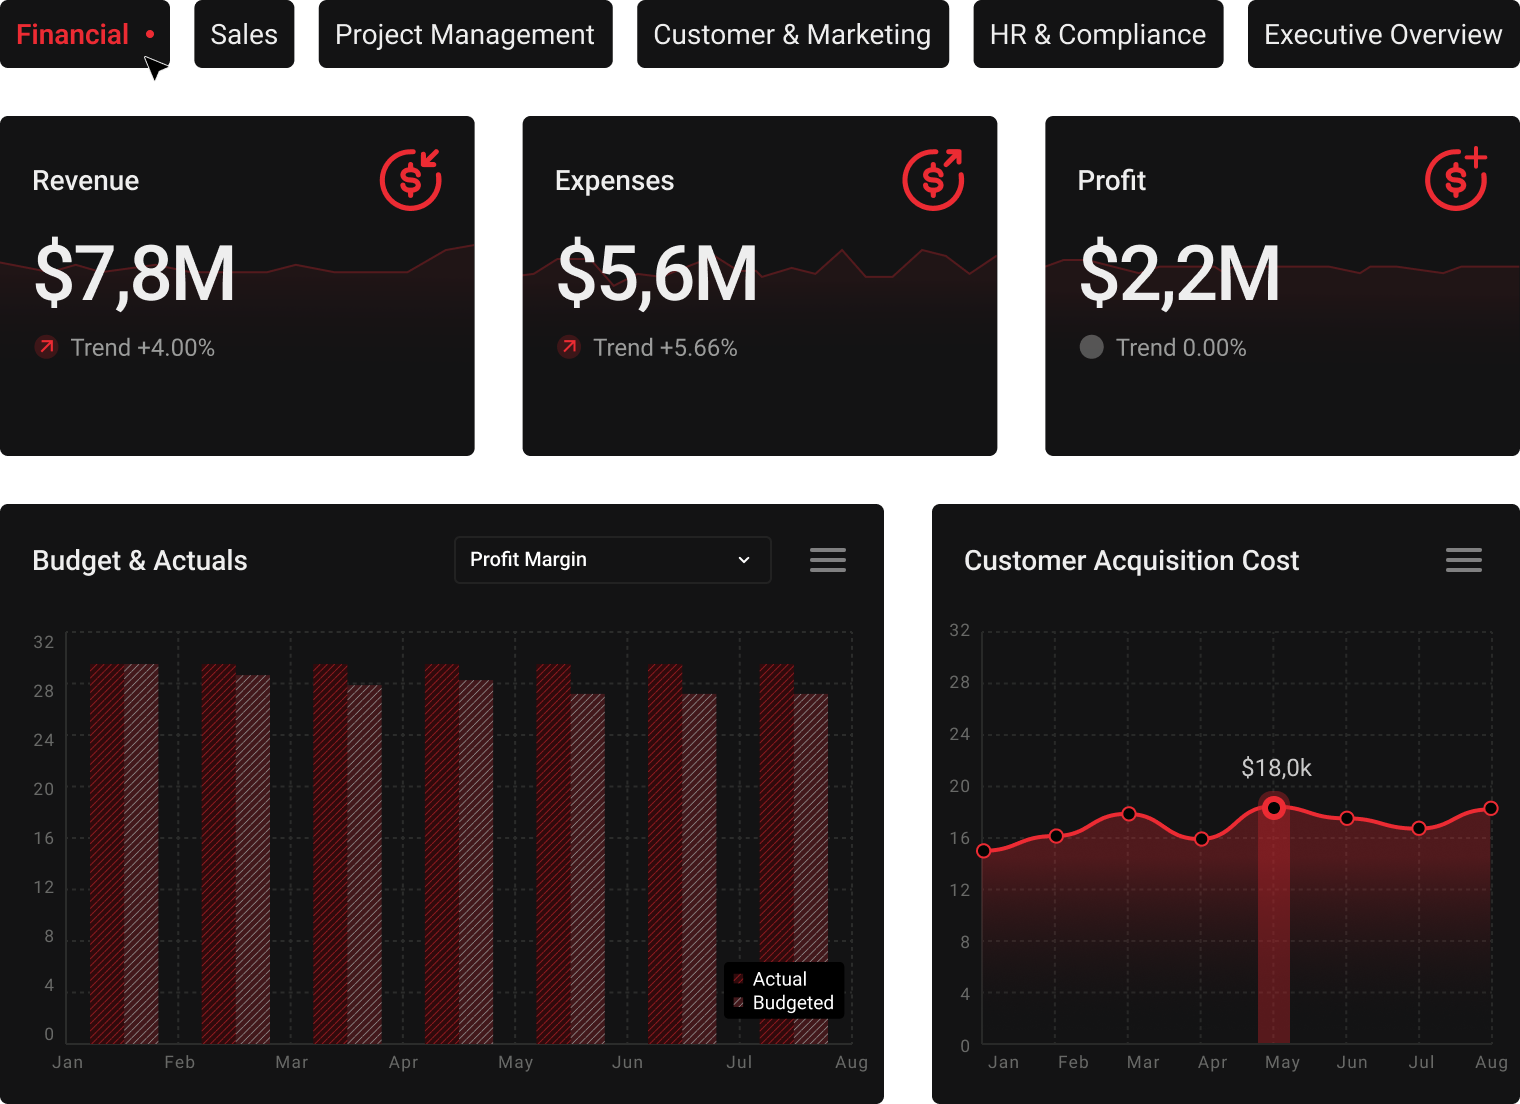1520x1104 pixels.
Task: Open the Project Management tab
Action: 465,34
